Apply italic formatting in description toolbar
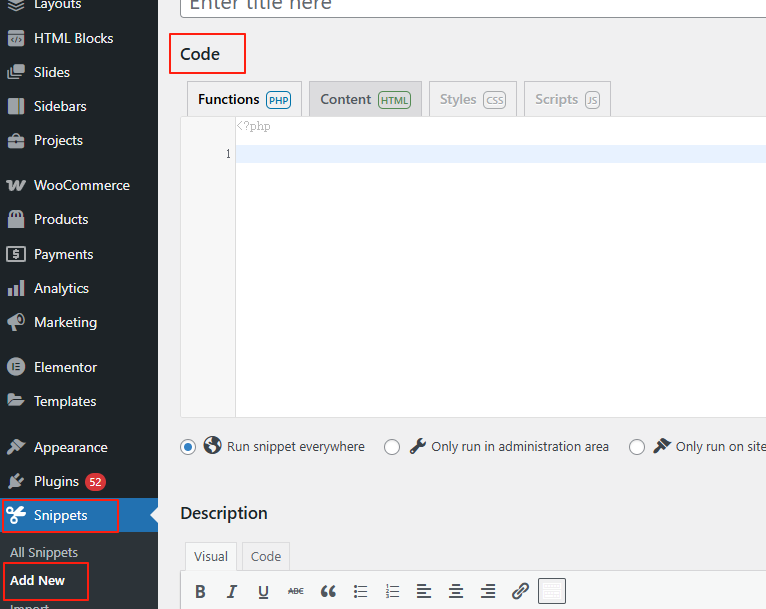Screen dimensions: 766x609 [232, 591]
